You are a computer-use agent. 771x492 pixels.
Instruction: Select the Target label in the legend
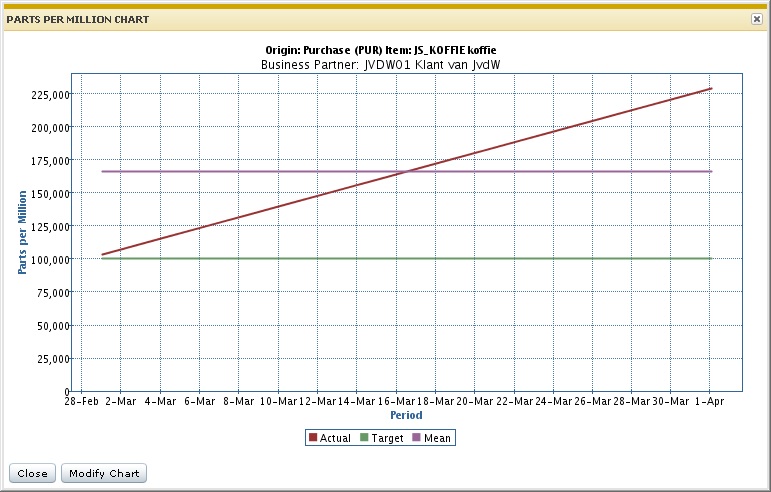tap(388, 438)
